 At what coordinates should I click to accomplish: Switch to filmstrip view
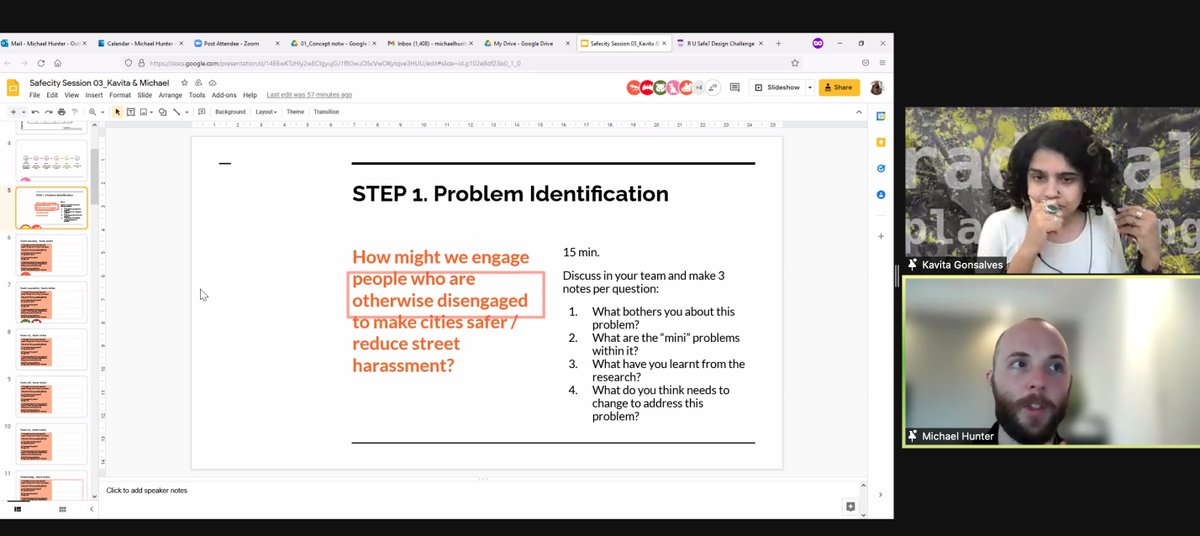(x=17, y=509)
